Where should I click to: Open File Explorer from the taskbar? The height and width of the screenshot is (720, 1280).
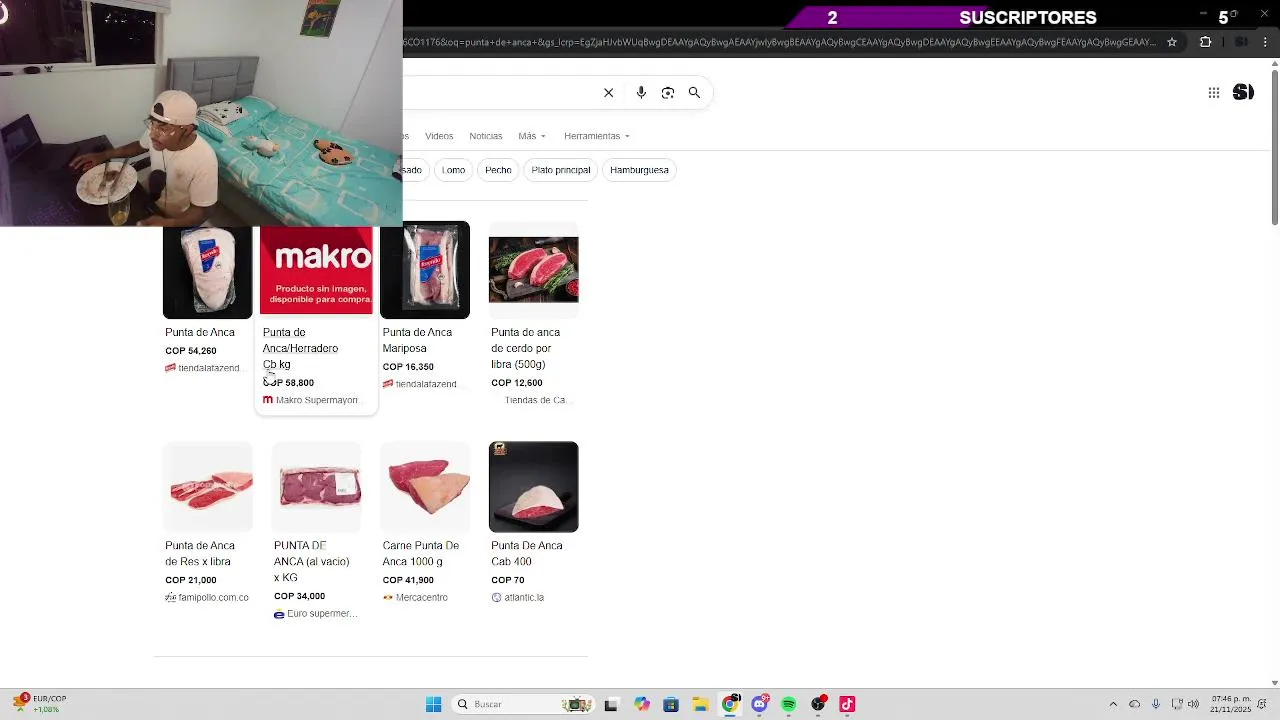click(x=700, y=704)
